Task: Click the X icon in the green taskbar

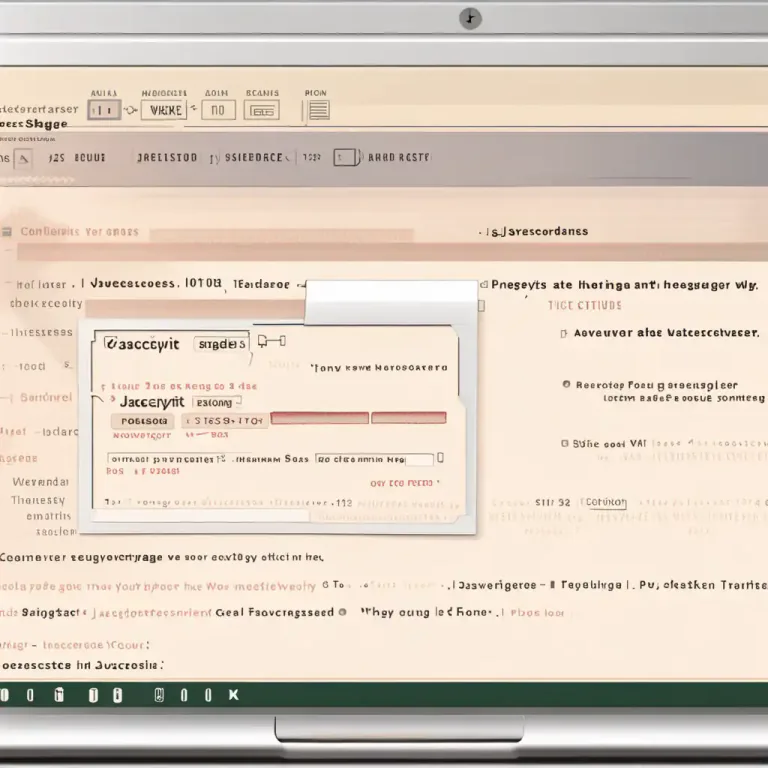Action: pyautogui.click(x=234, y=695)
